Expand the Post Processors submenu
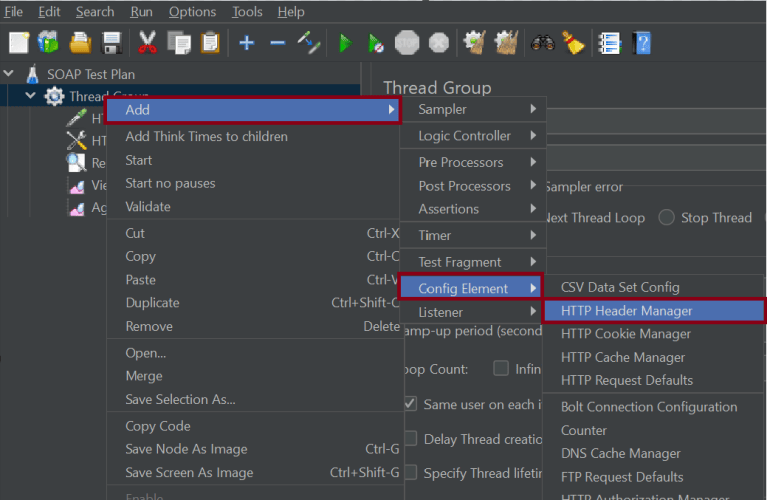This screenshot has width=767, height=500. 473,186
